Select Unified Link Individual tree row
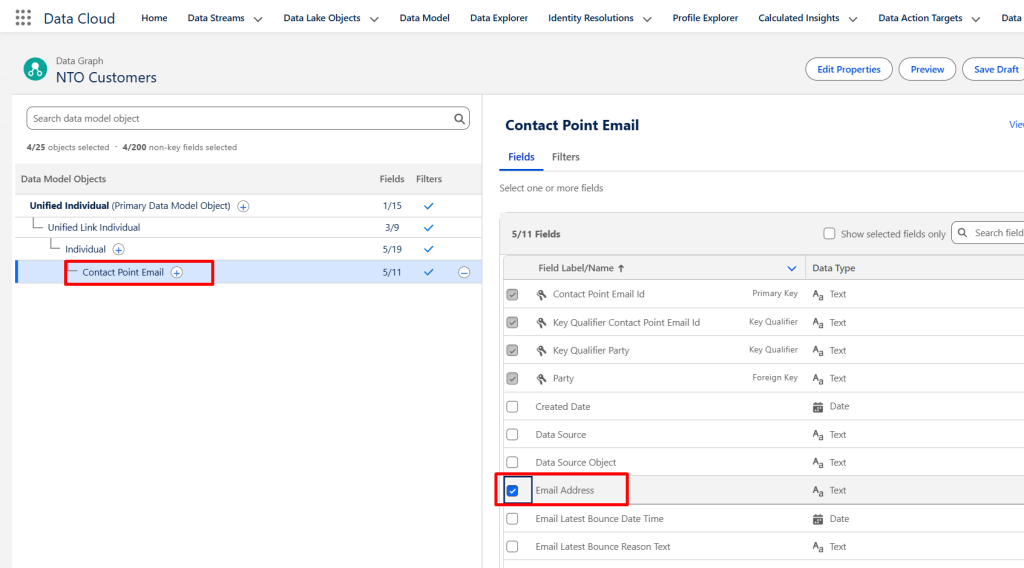The width and height of the screenshot is (1024, 568). point(248,227)
